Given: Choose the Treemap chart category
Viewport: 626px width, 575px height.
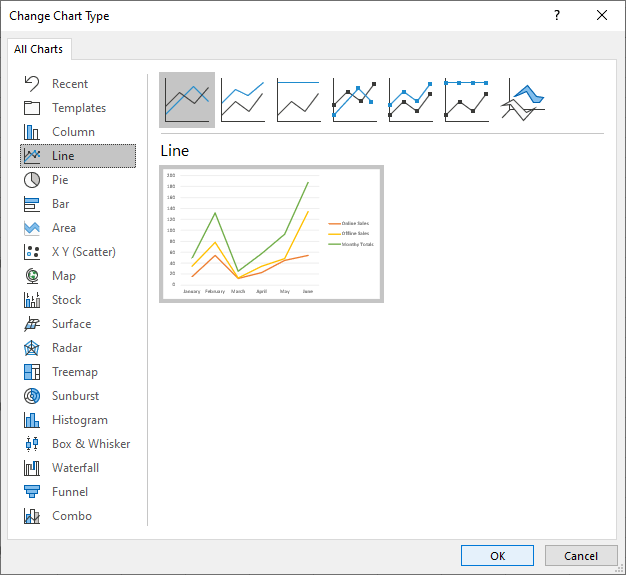Looking at the screenshot, I should [74, 372].
